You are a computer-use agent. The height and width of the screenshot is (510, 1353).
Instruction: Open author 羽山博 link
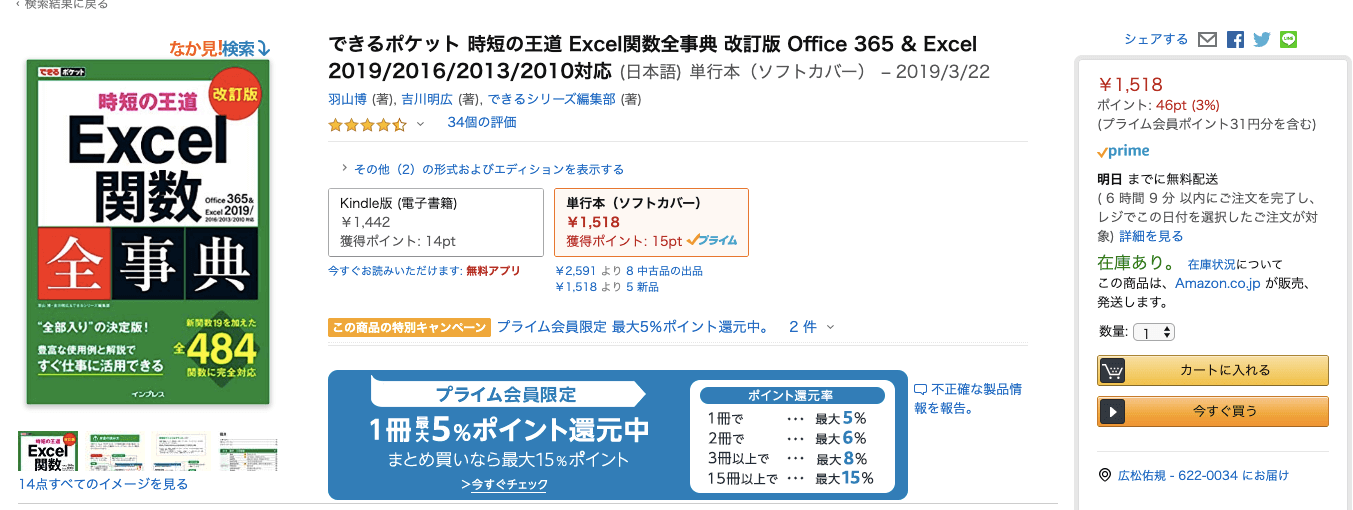348,99
